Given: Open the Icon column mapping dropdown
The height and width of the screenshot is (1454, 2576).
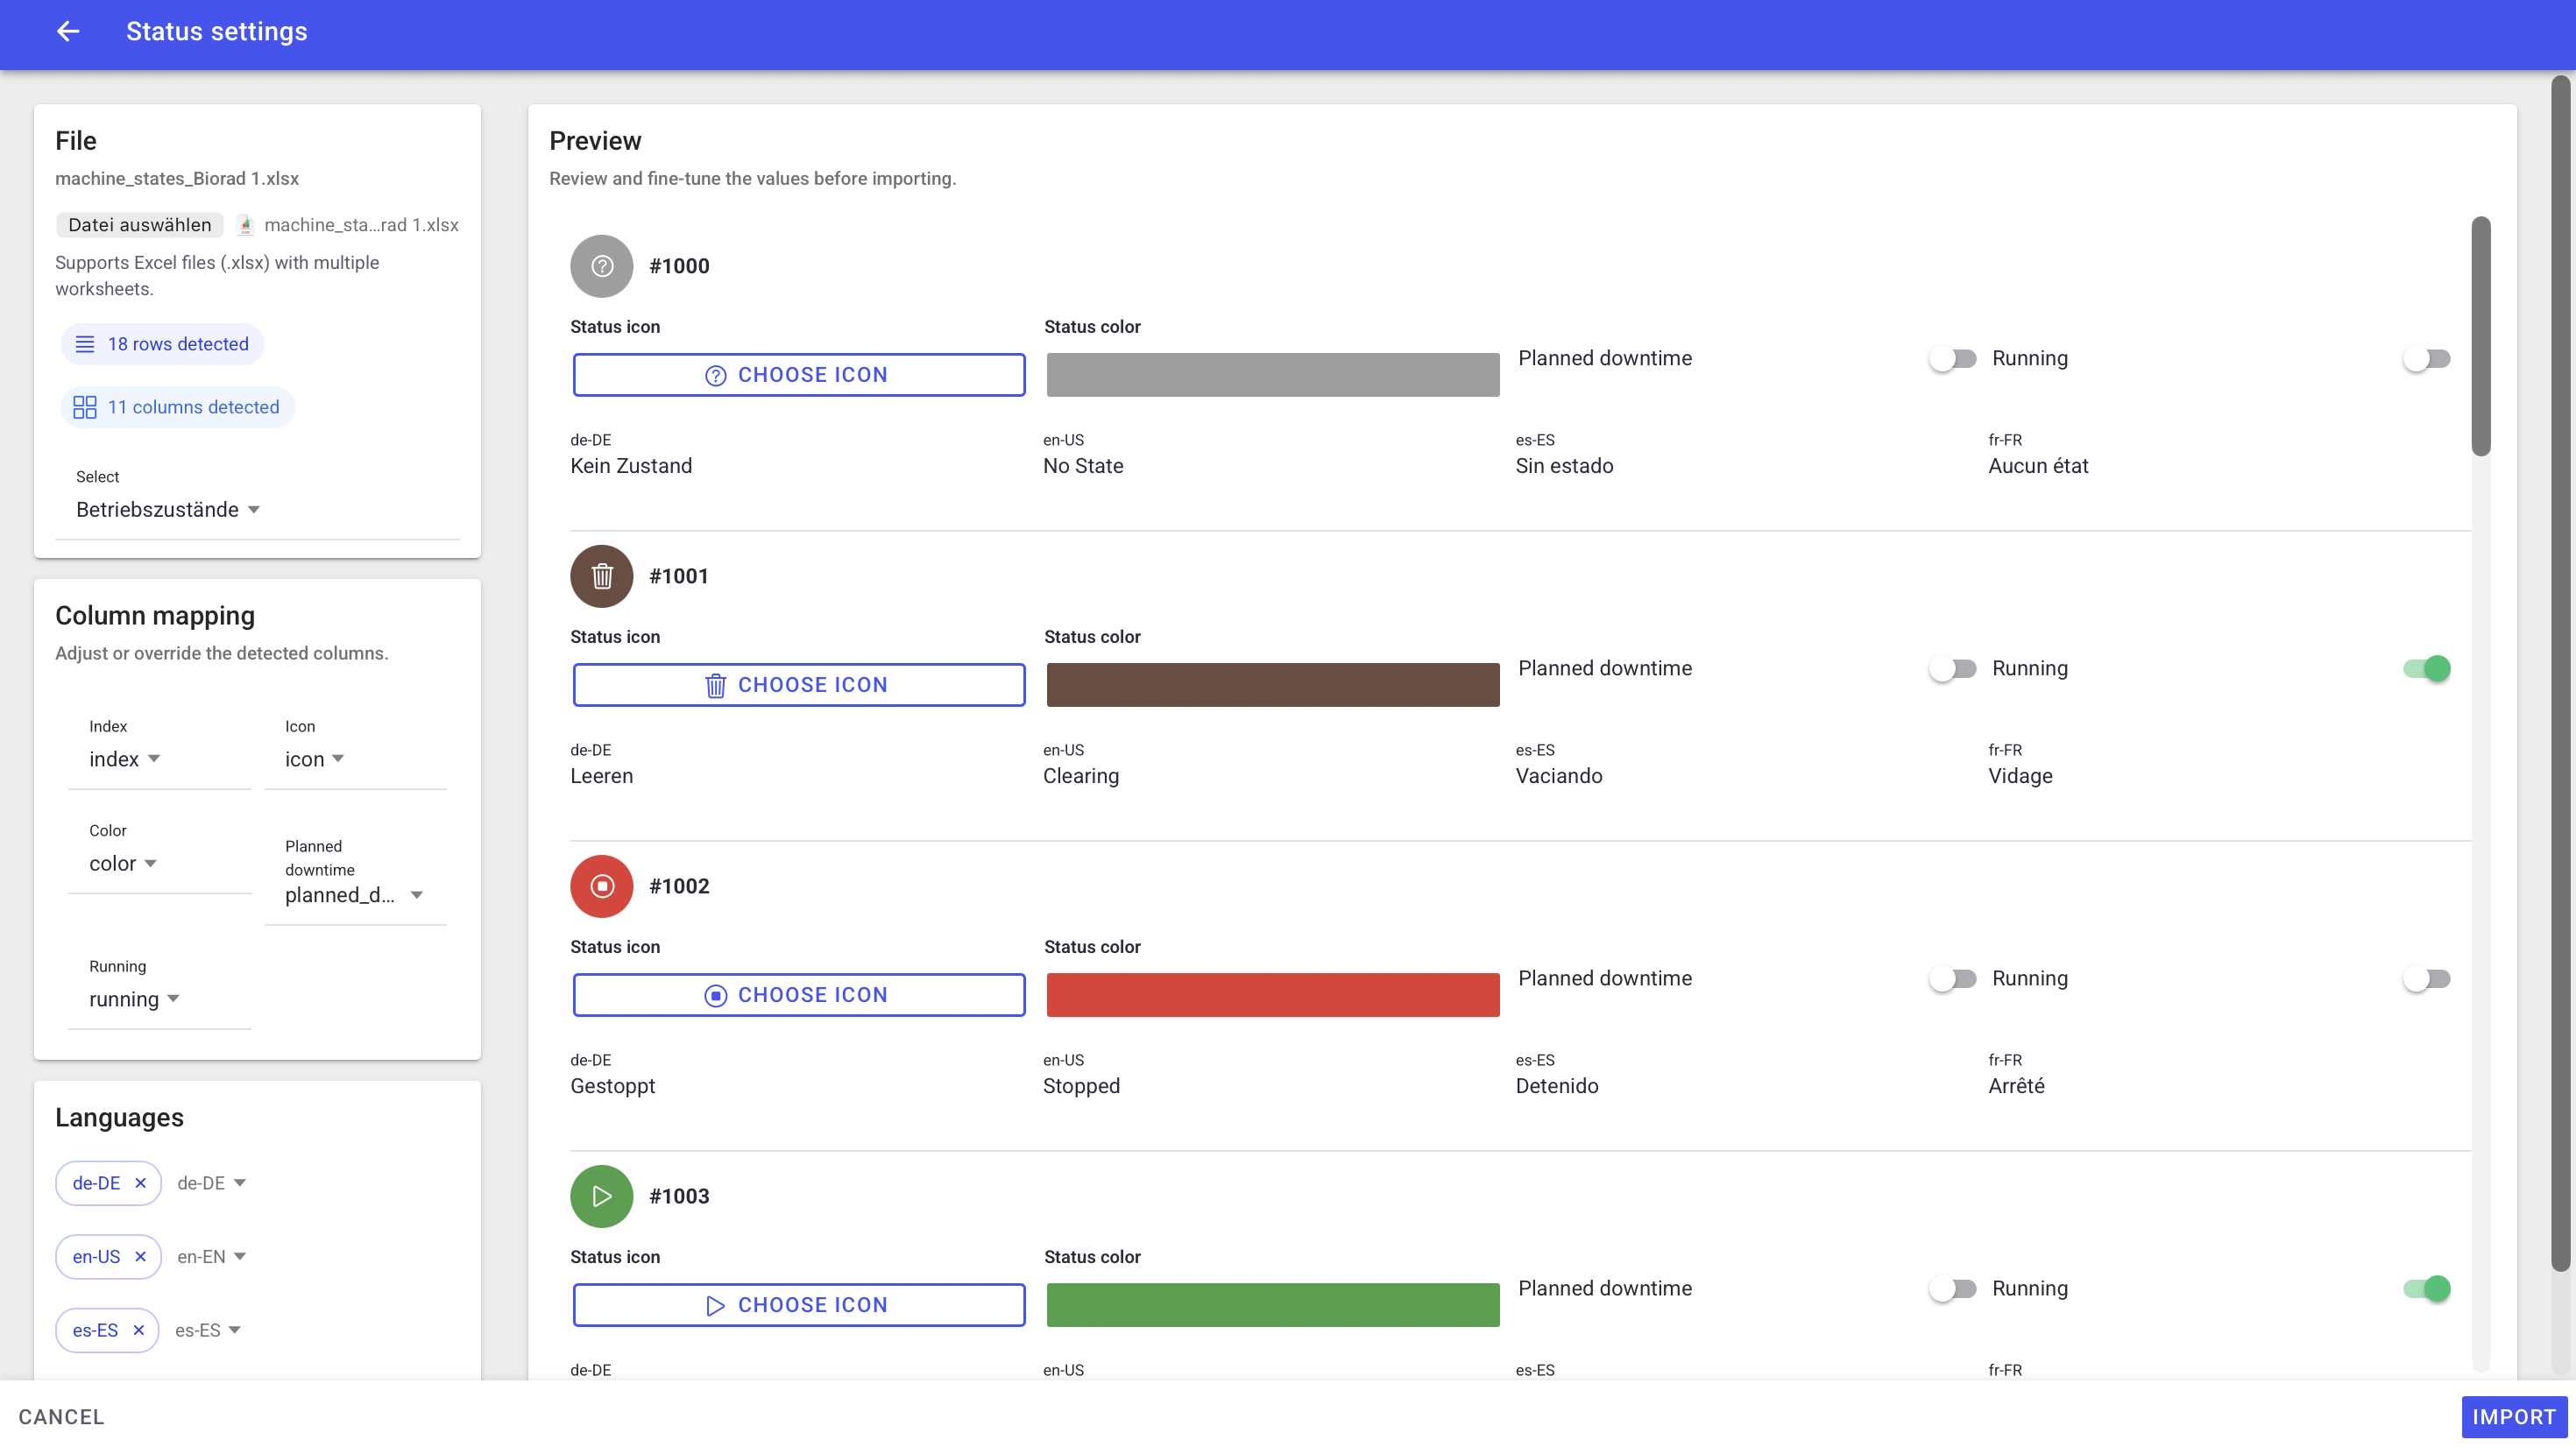Looking at the screenshot, I should pos(315,759).
